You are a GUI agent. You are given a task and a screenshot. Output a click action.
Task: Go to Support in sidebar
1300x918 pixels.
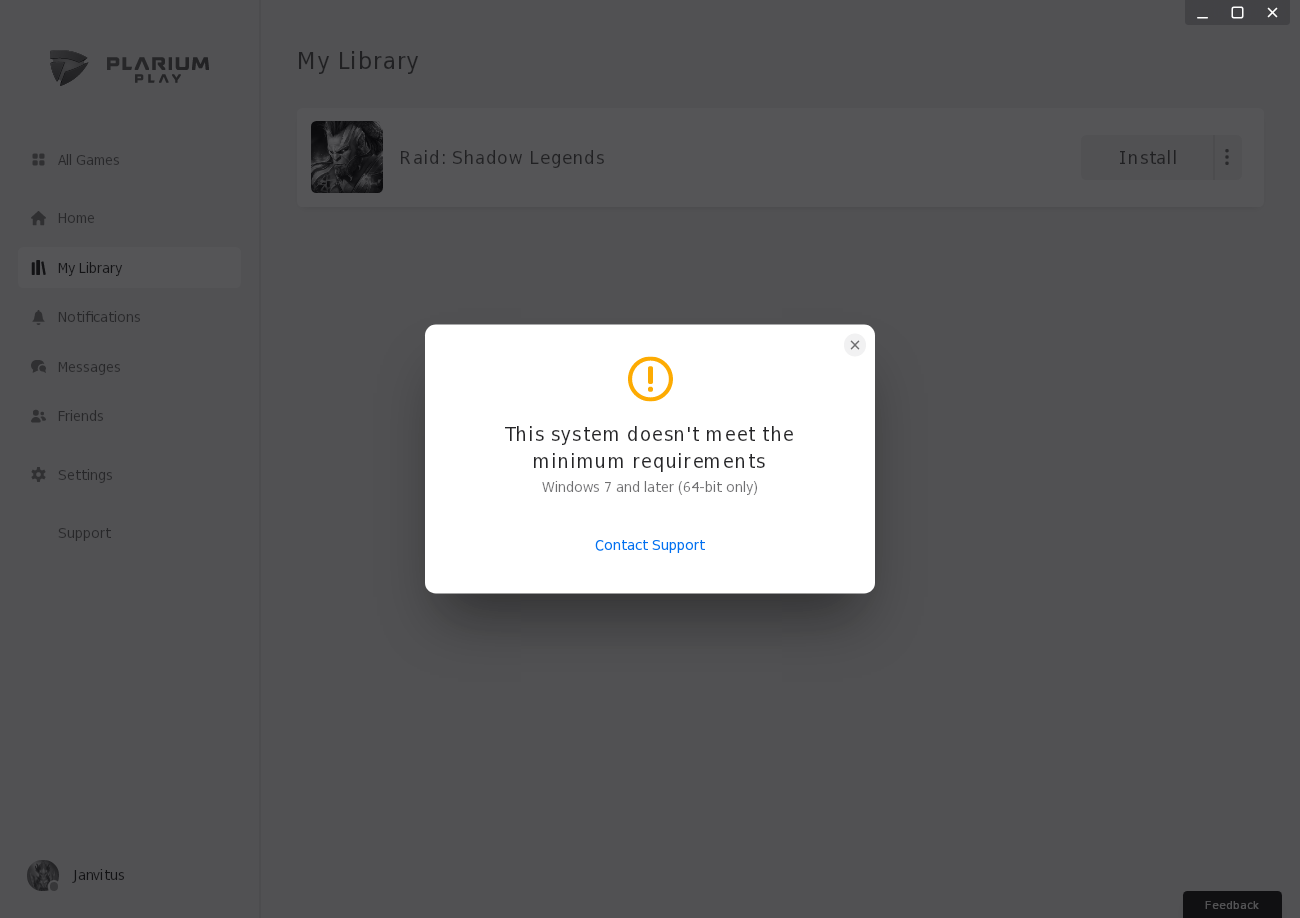(84, 533)
